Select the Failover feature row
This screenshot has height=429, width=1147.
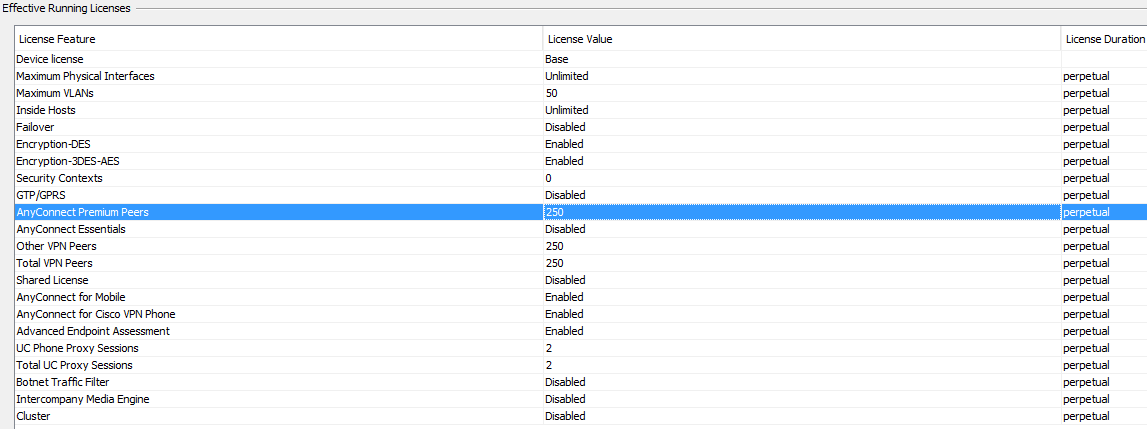pos(581,127)
